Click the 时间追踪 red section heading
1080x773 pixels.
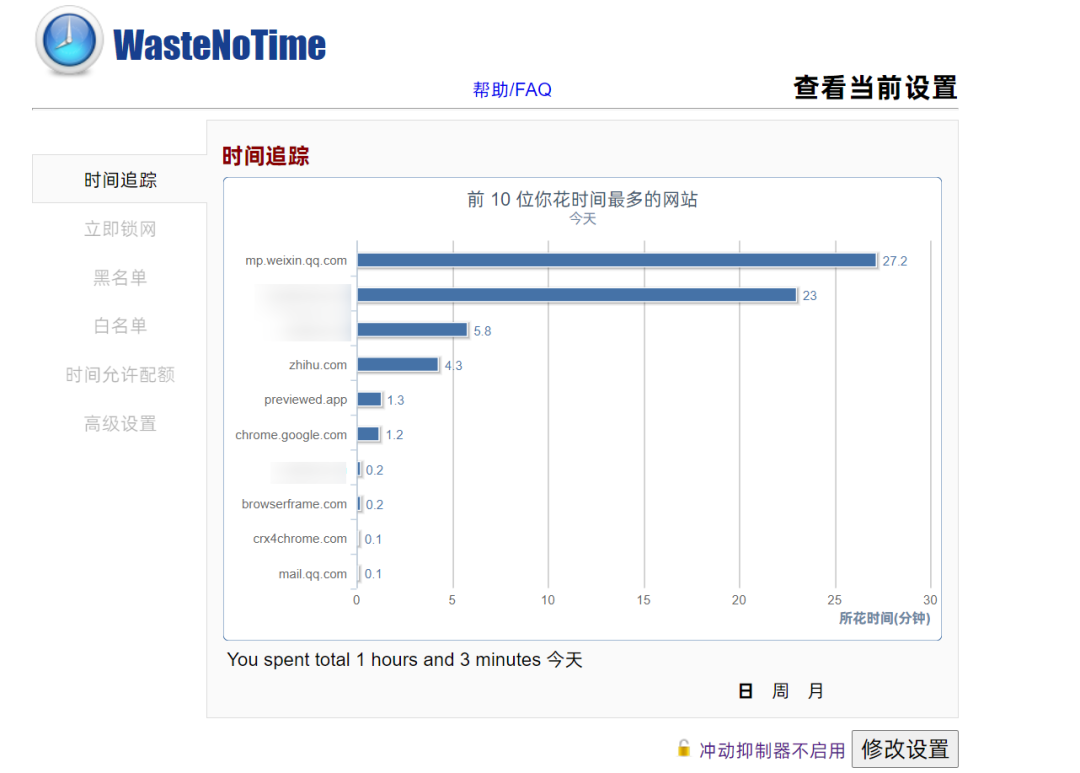pos(265,156)
